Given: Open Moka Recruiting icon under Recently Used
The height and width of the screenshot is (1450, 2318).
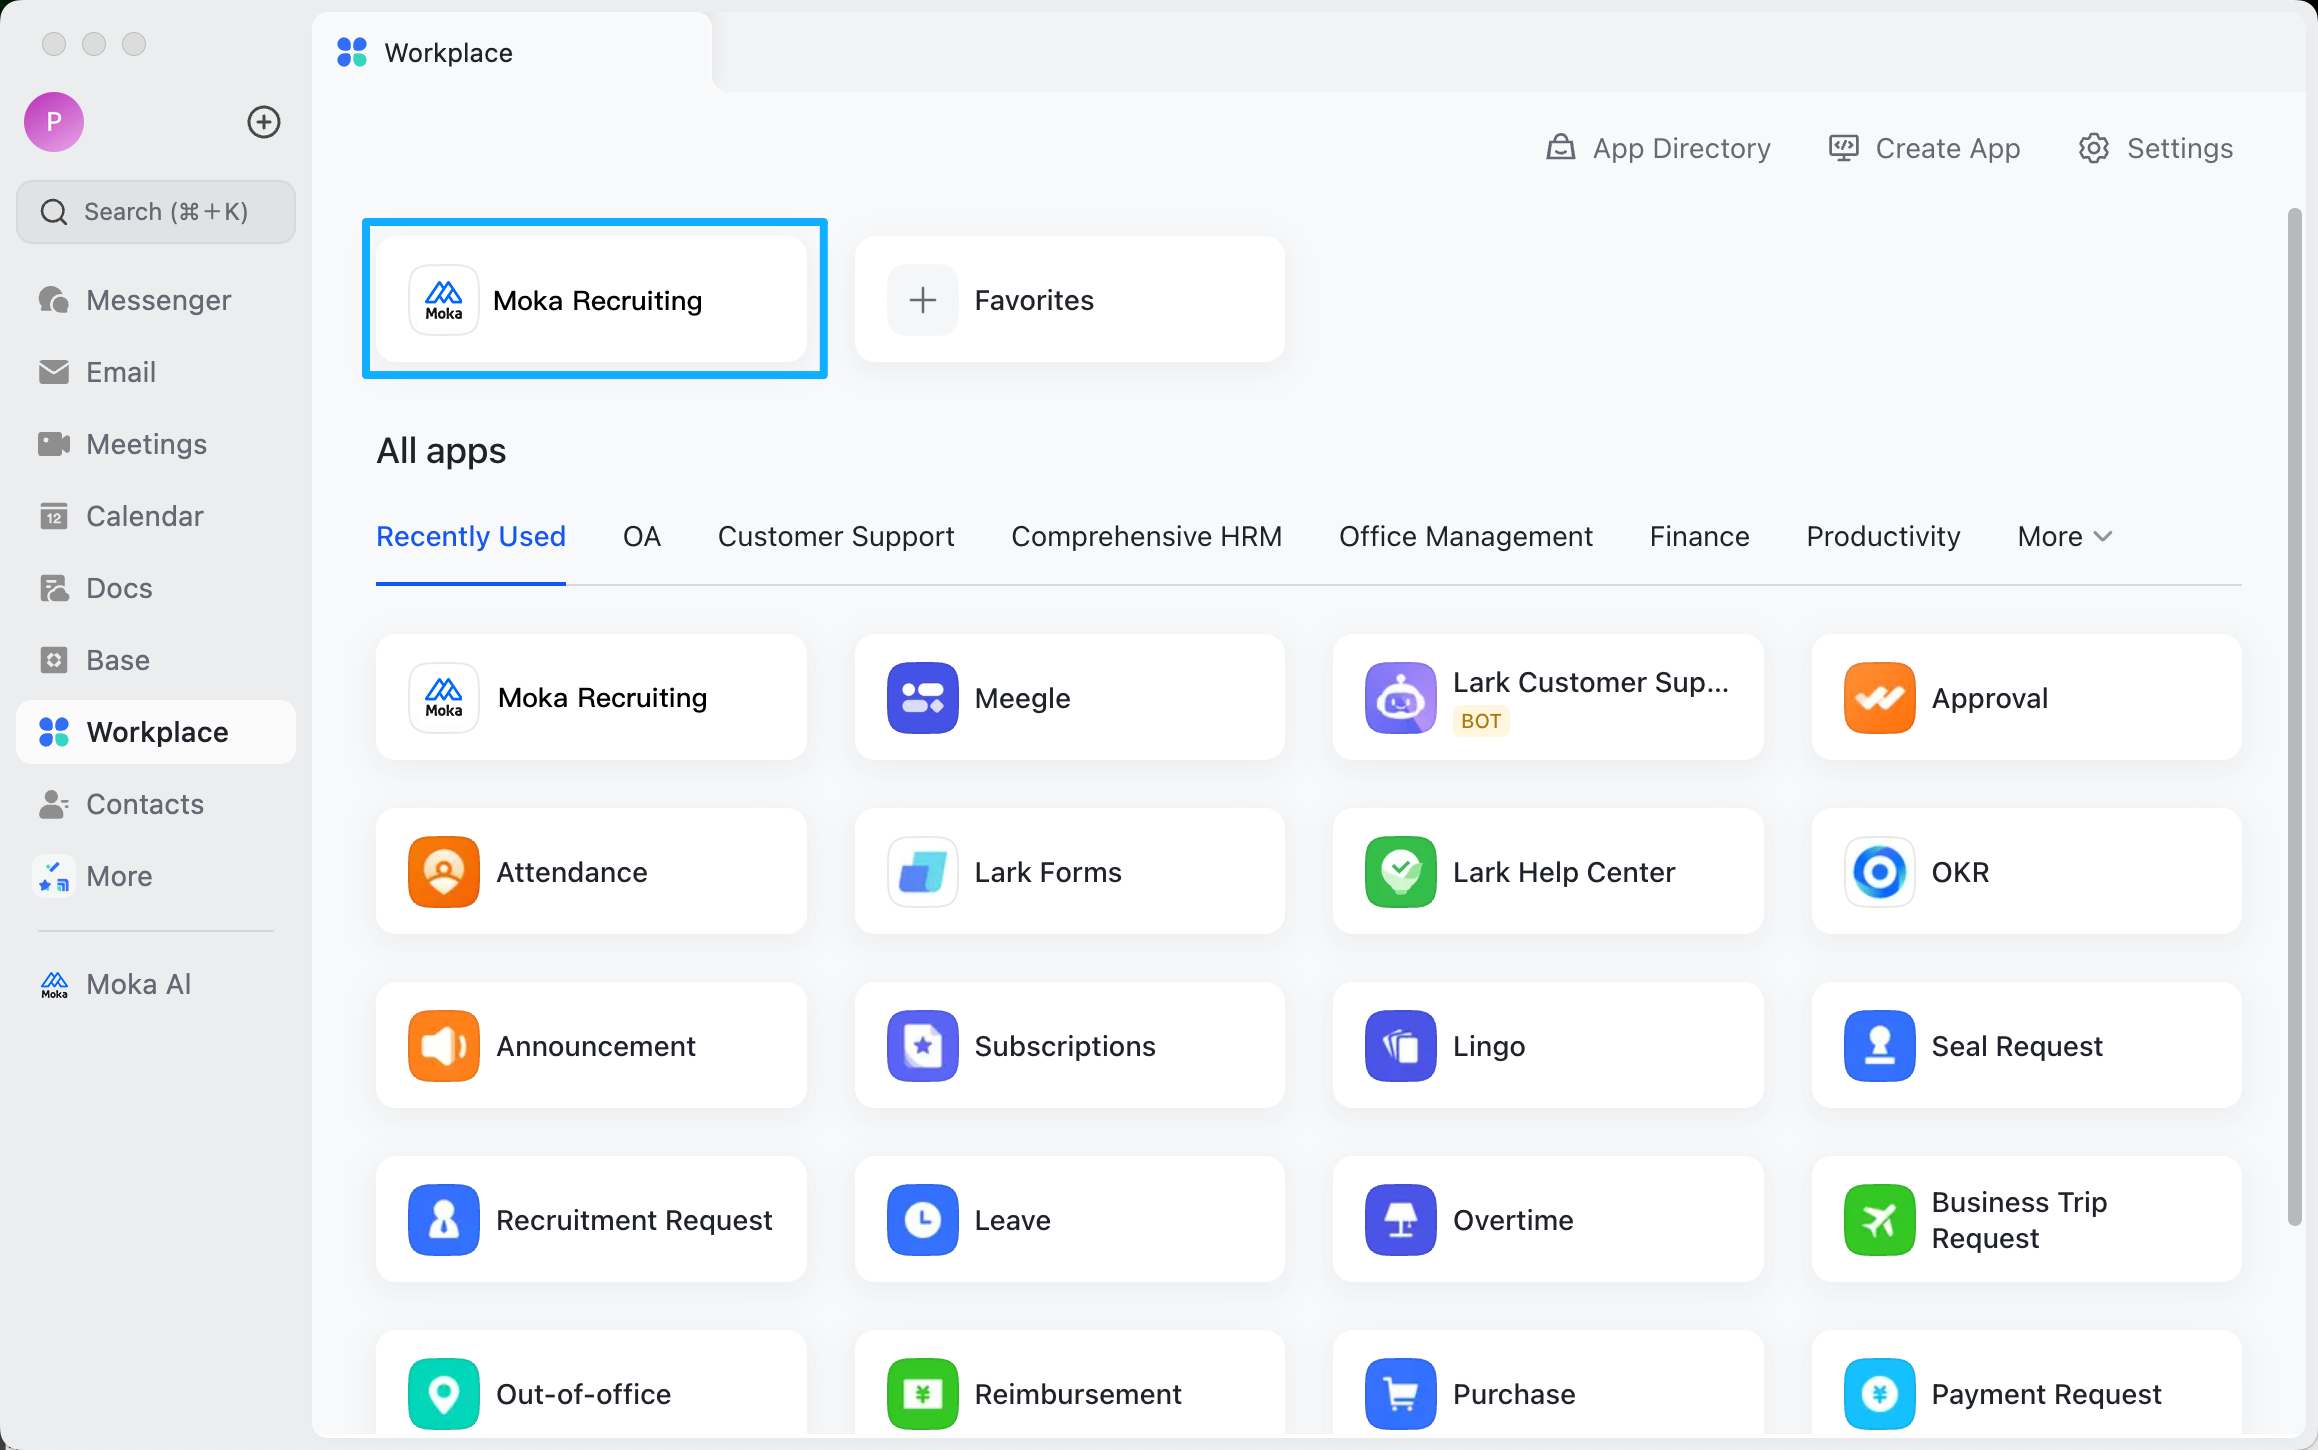Looking at the screenshot, I should pyautogui.click(x=444, y=698).
